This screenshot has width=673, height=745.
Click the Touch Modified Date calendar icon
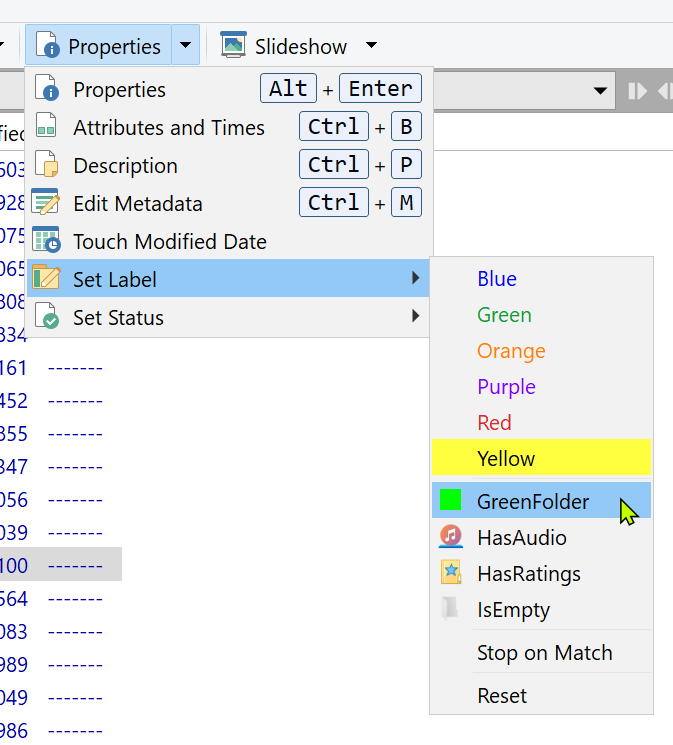pos(47,239)
